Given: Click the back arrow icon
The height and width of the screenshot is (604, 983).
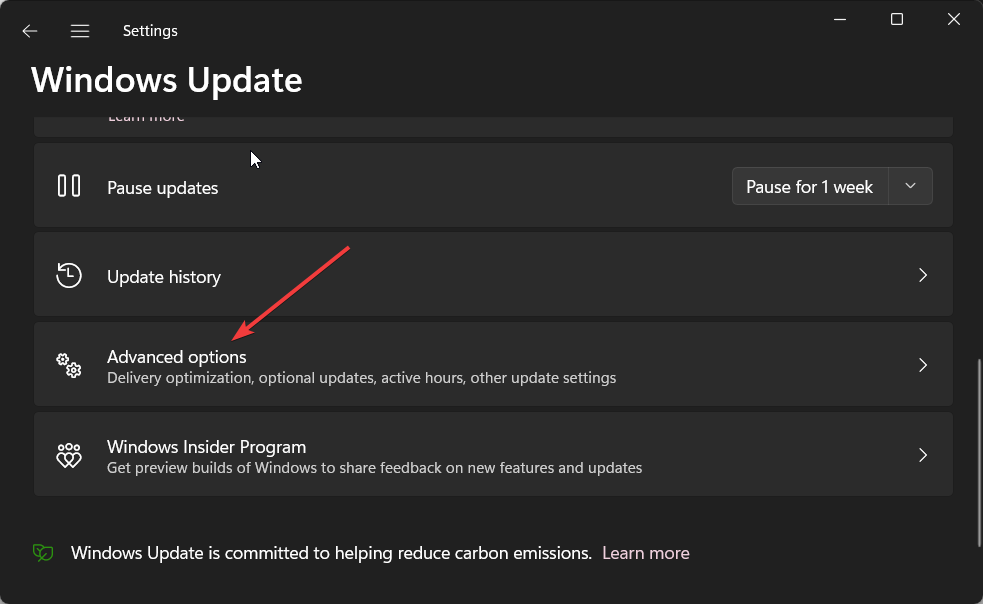Looking at the screenshot, I should click(x=29, y=31).
